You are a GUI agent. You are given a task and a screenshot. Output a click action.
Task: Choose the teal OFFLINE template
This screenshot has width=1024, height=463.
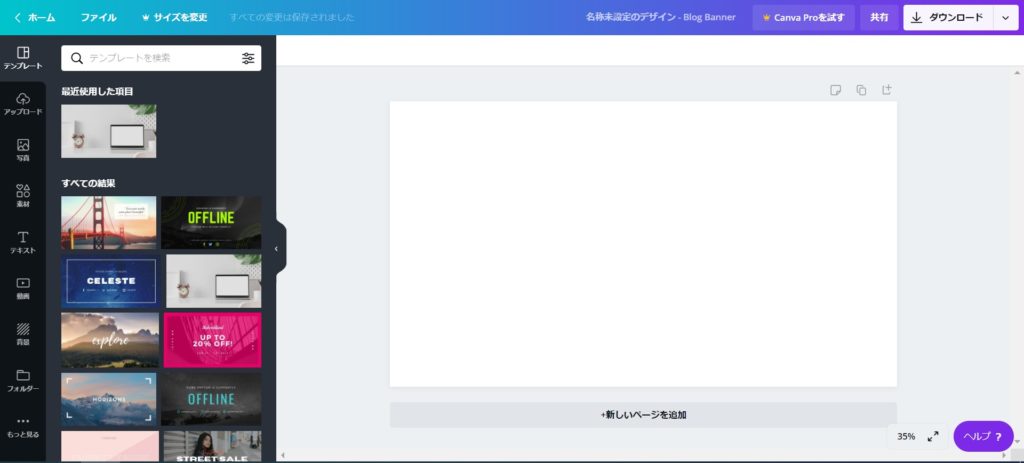tap(211, 399)
